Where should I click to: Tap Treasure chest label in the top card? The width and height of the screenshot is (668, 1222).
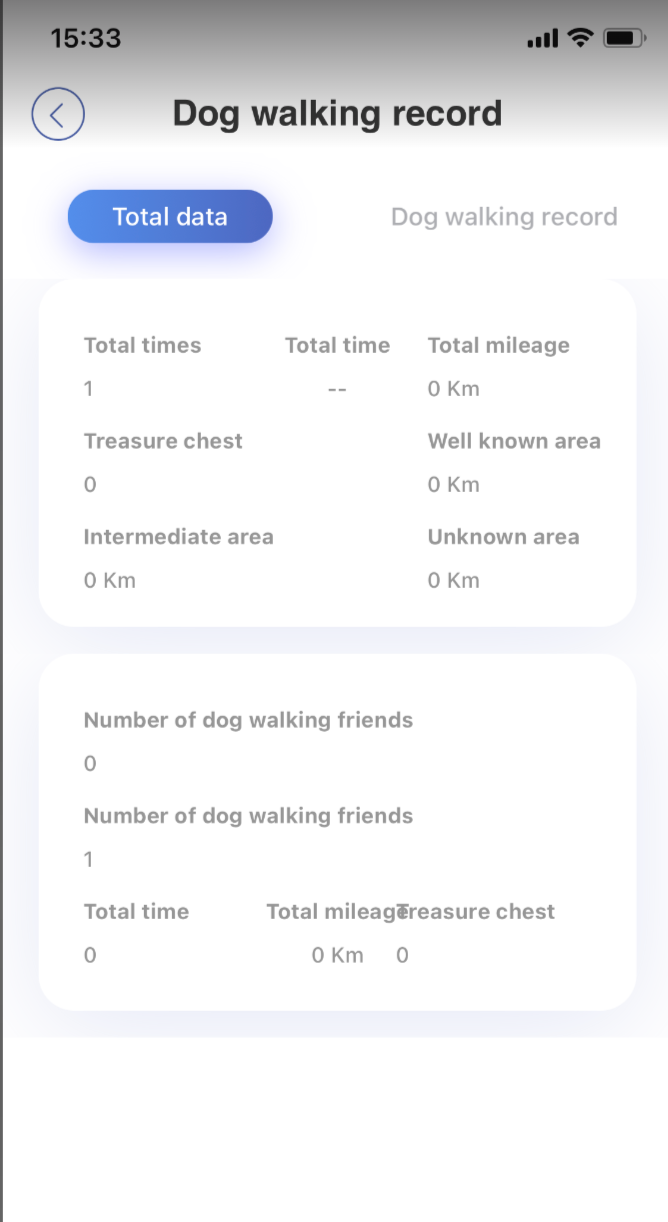click(x=163, y=441)
